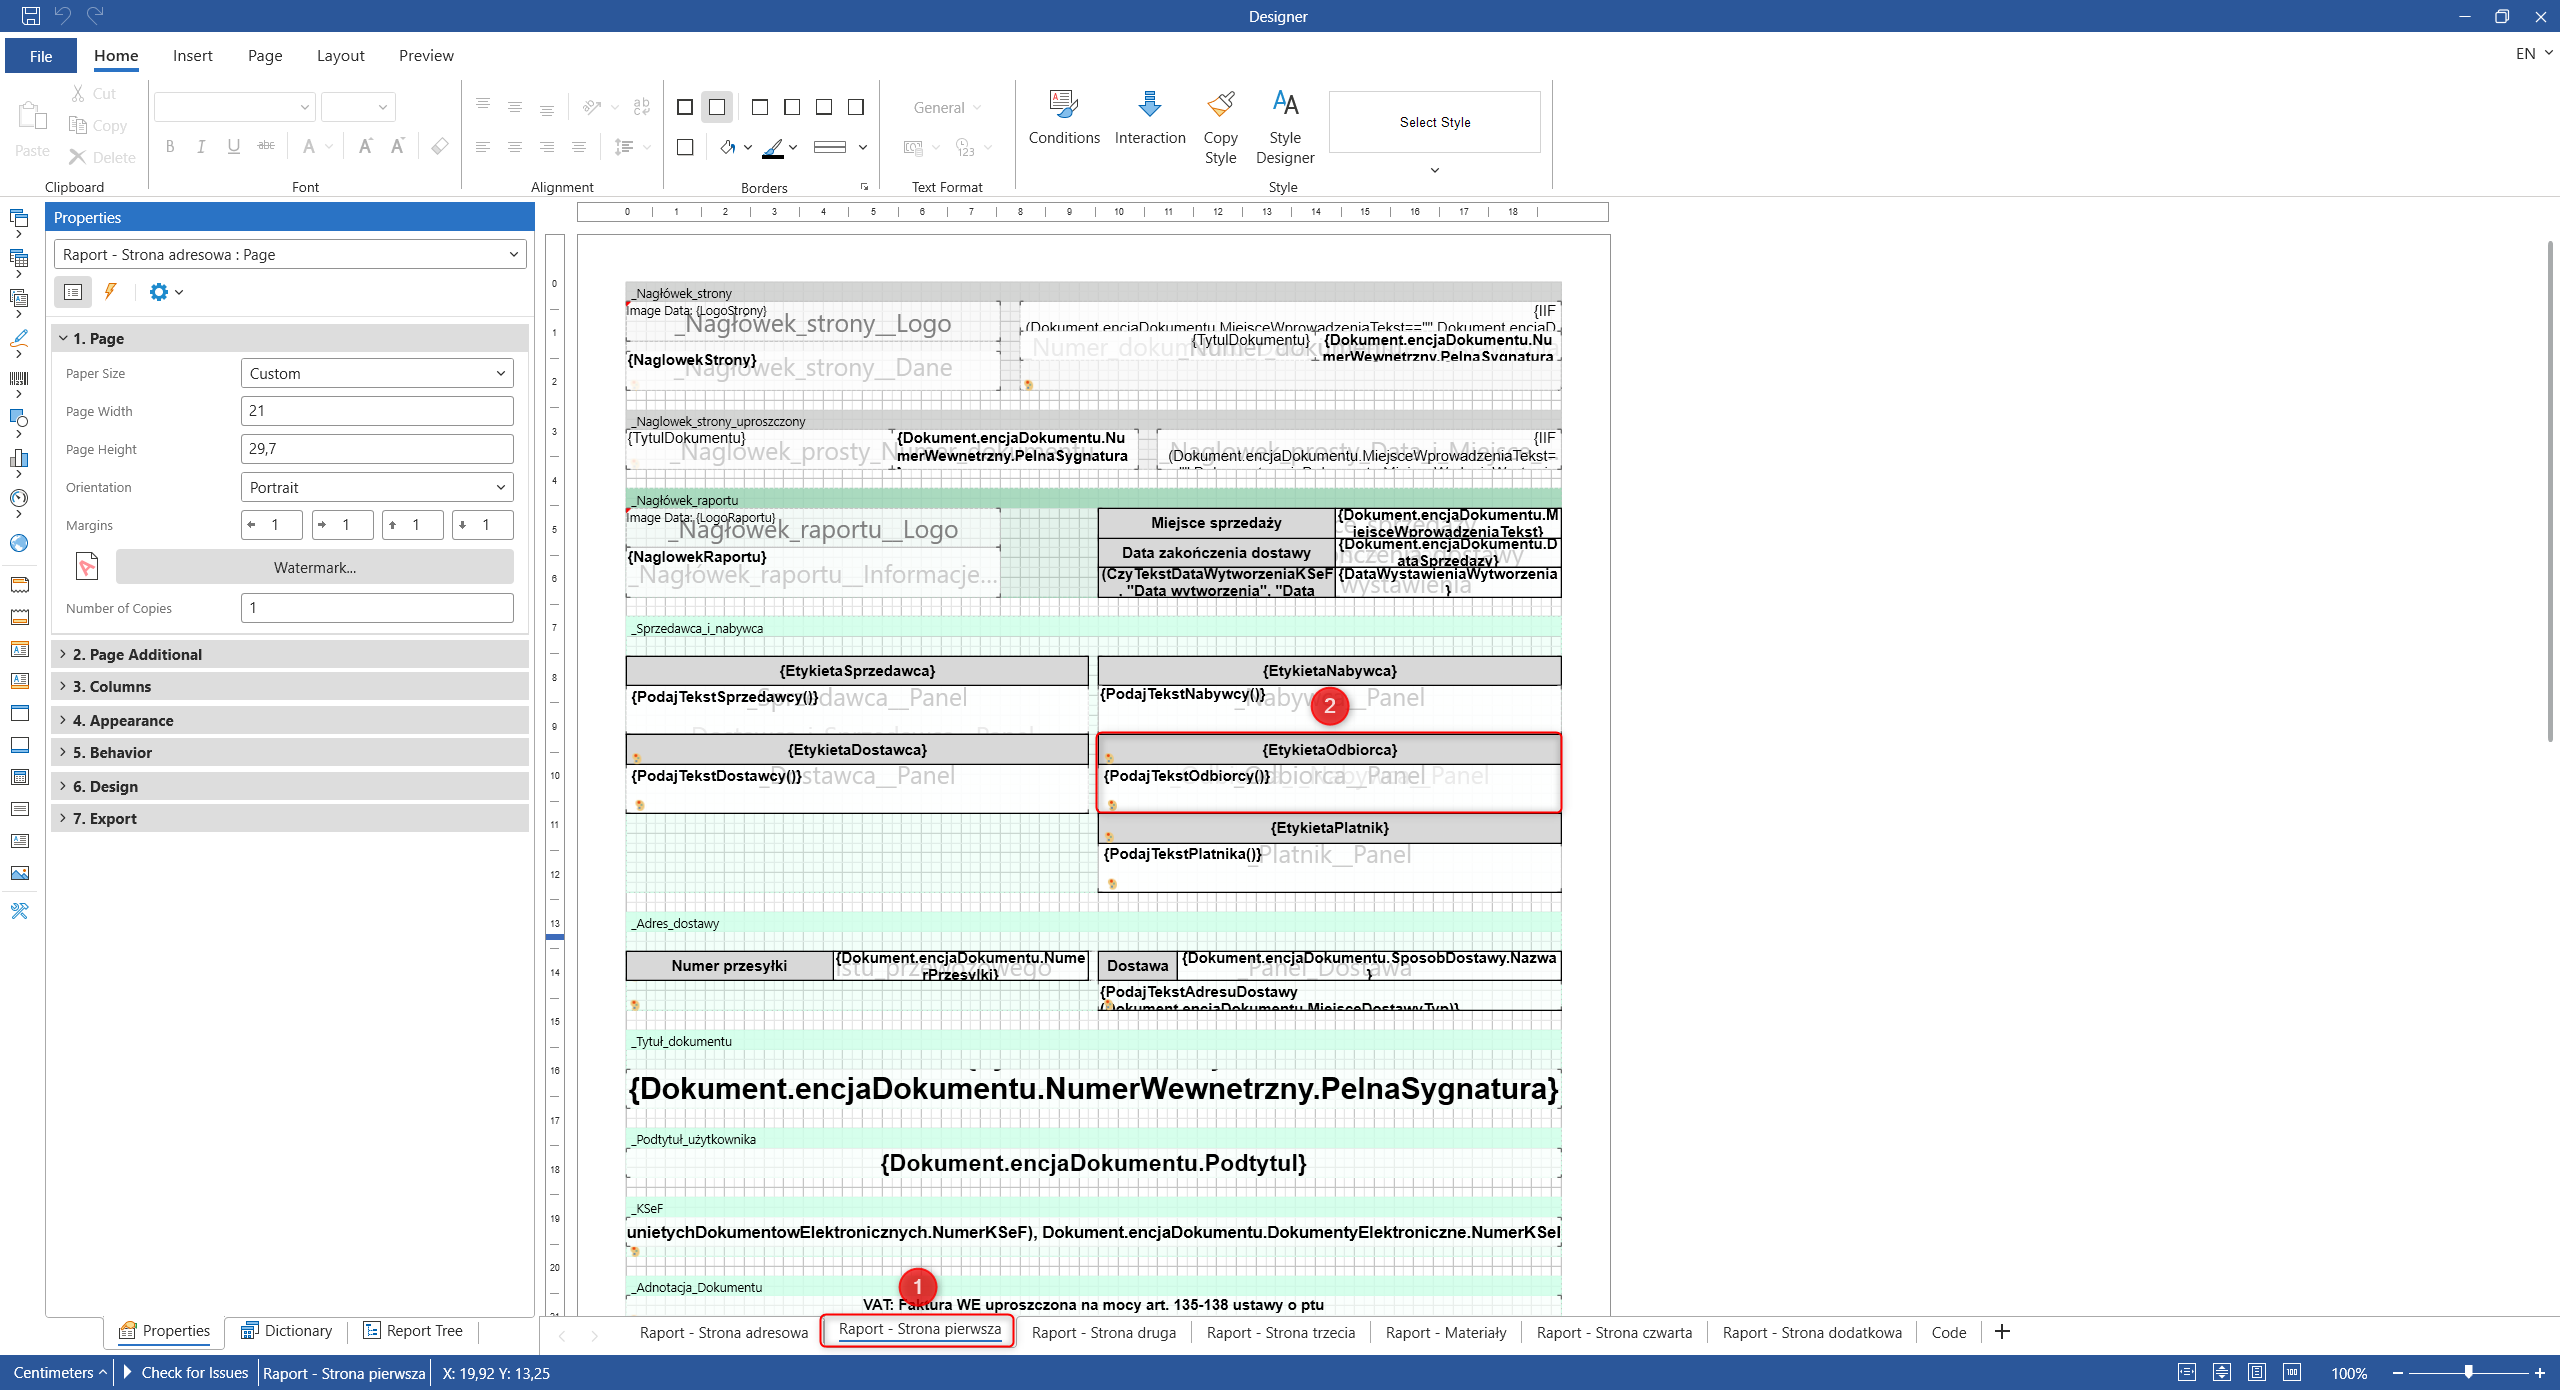Image resolution: width=2560 pixels, height=1390 pixels.
Task: Switch to the Insert ribbon tab
Action: pos(192,56)
